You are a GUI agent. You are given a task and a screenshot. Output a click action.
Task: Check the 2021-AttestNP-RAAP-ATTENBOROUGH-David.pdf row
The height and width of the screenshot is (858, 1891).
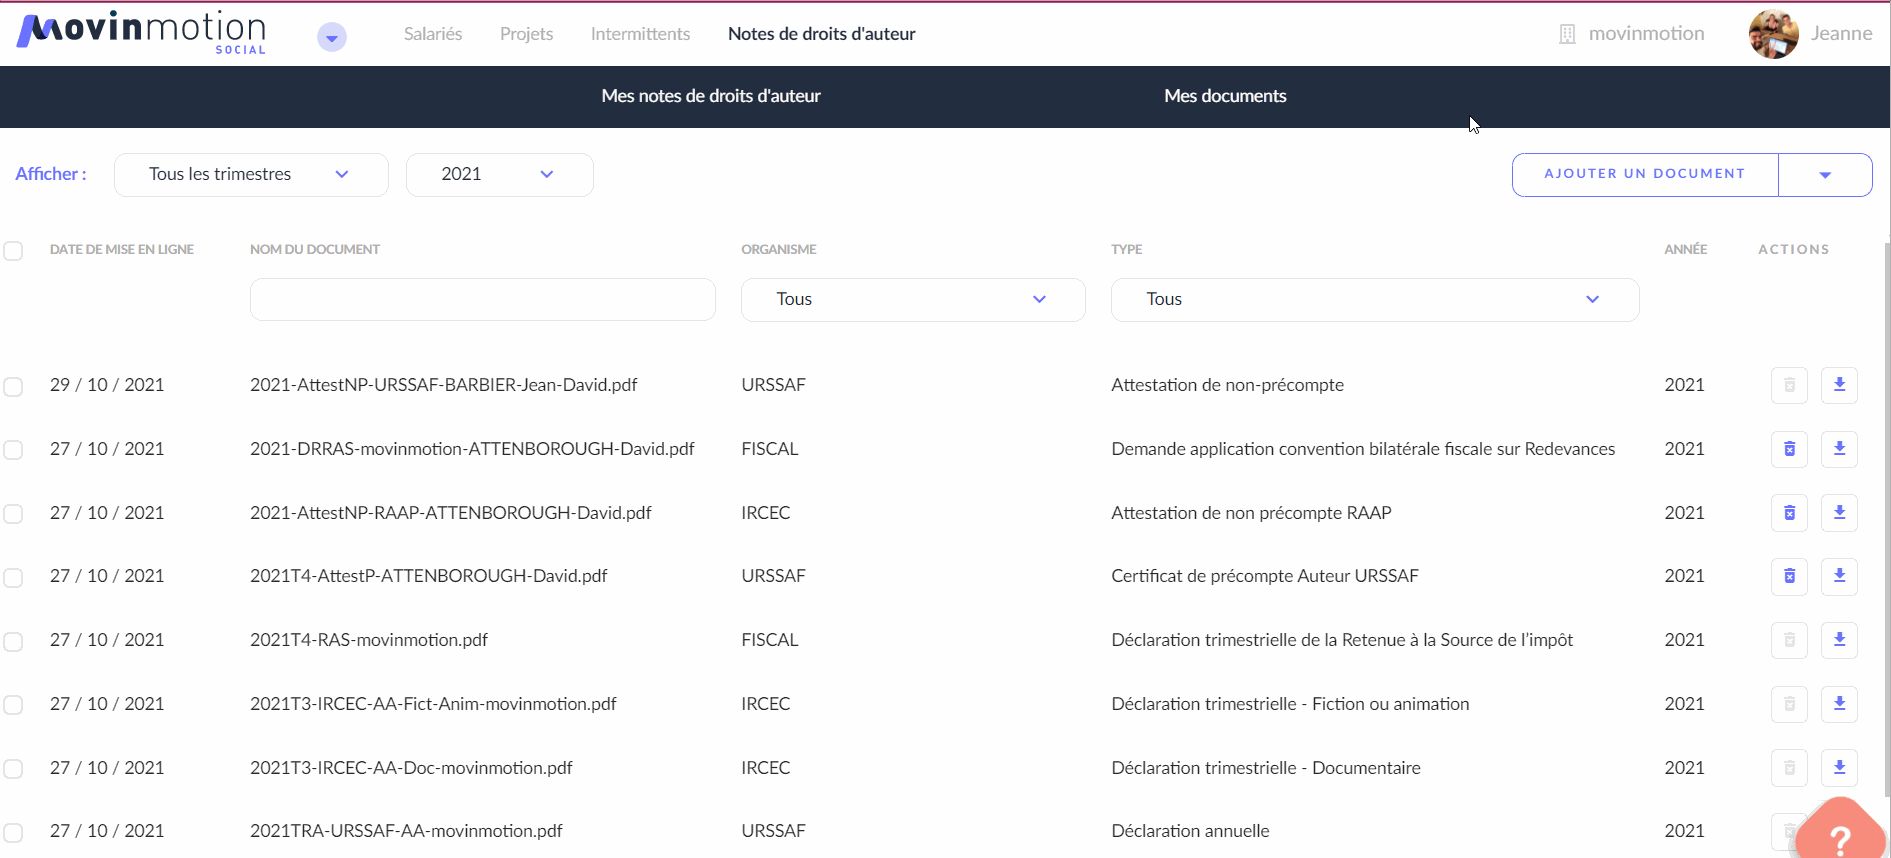click(x=13, y=514)
